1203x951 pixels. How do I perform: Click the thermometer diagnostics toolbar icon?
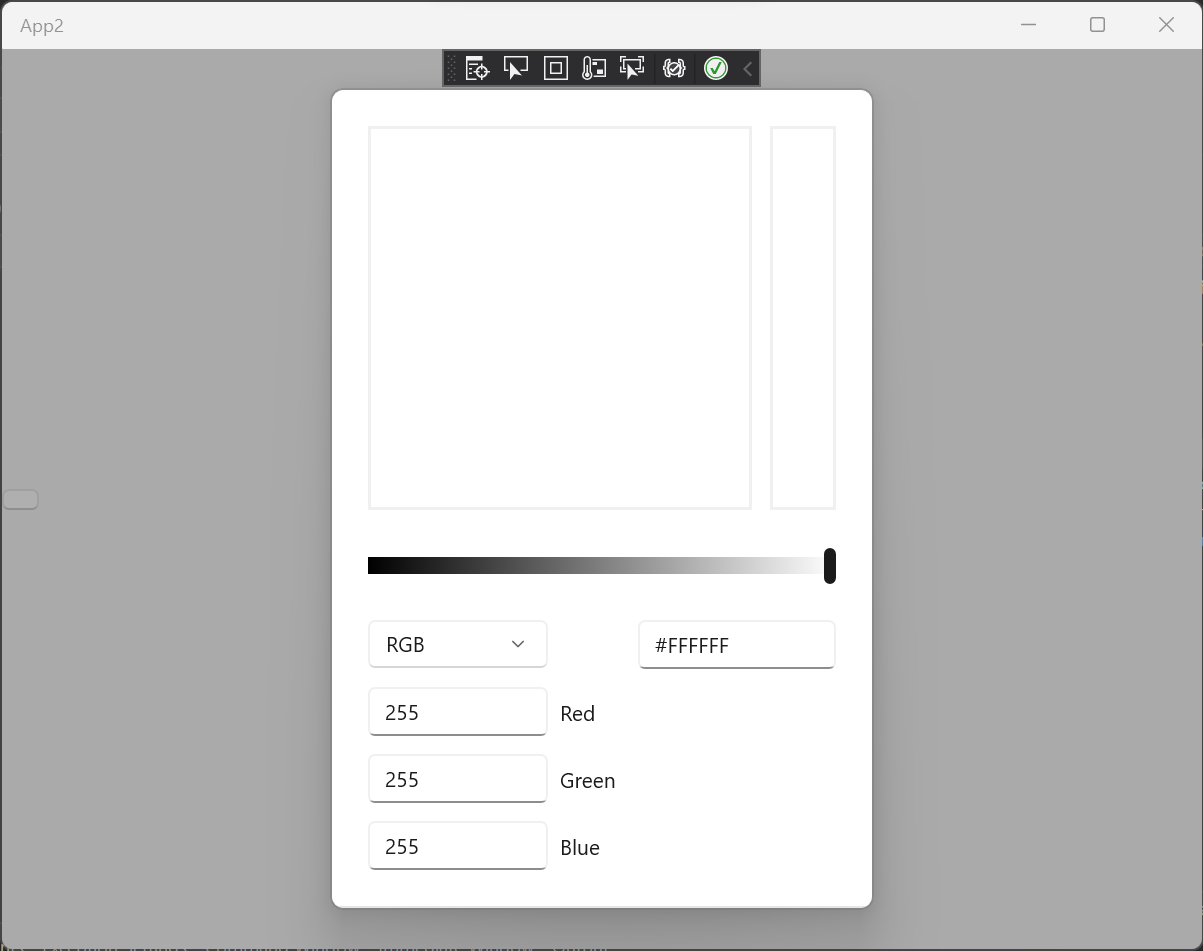pyautogui.click(x=594, y=68)
